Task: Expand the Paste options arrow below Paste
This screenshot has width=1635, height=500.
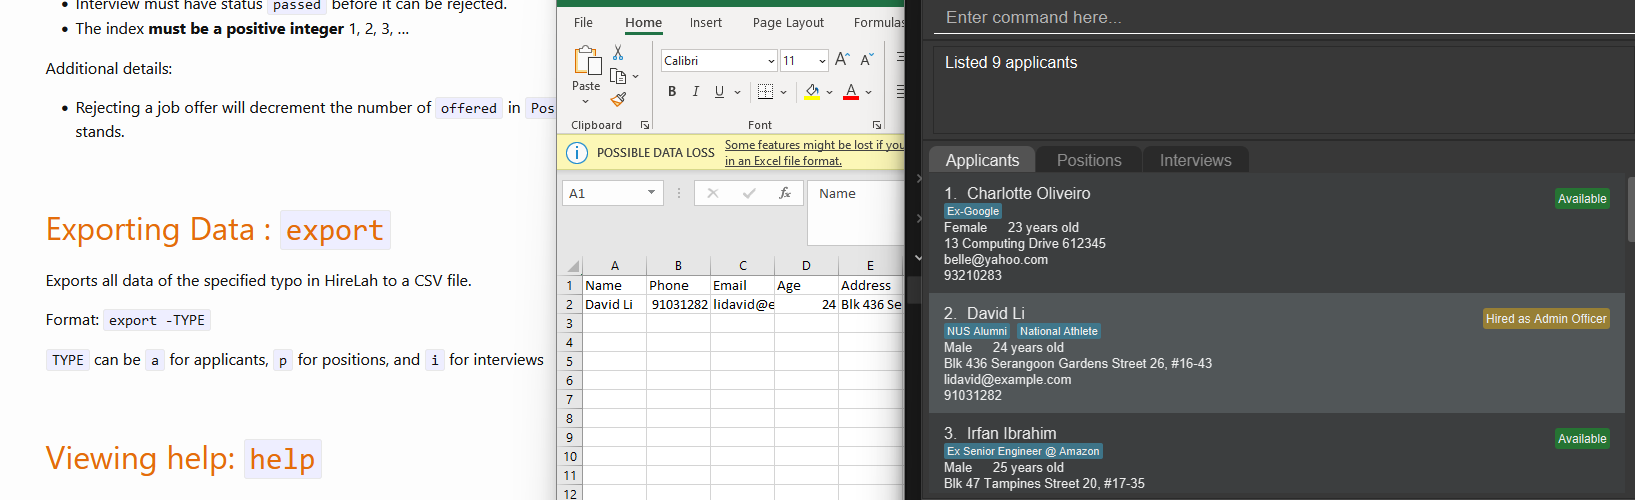Action: [586, 101]
